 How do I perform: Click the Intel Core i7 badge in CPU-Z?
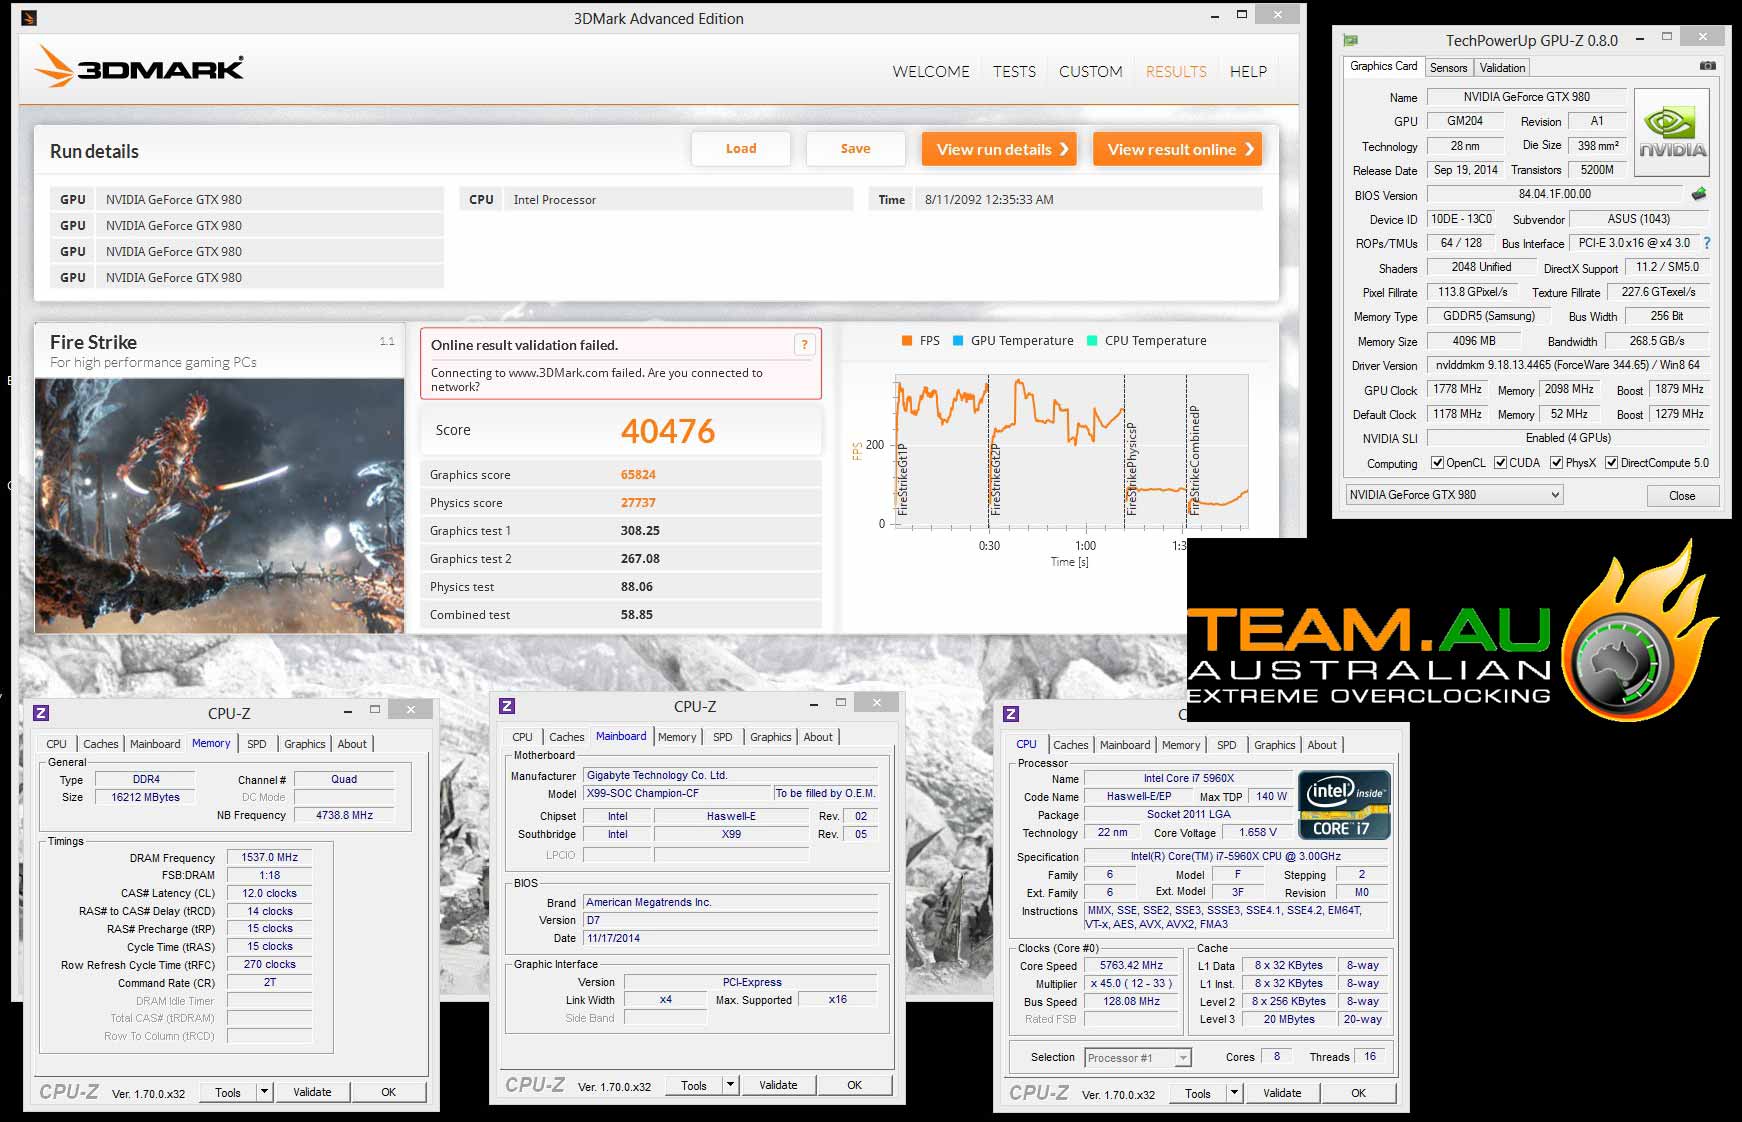1344,805
